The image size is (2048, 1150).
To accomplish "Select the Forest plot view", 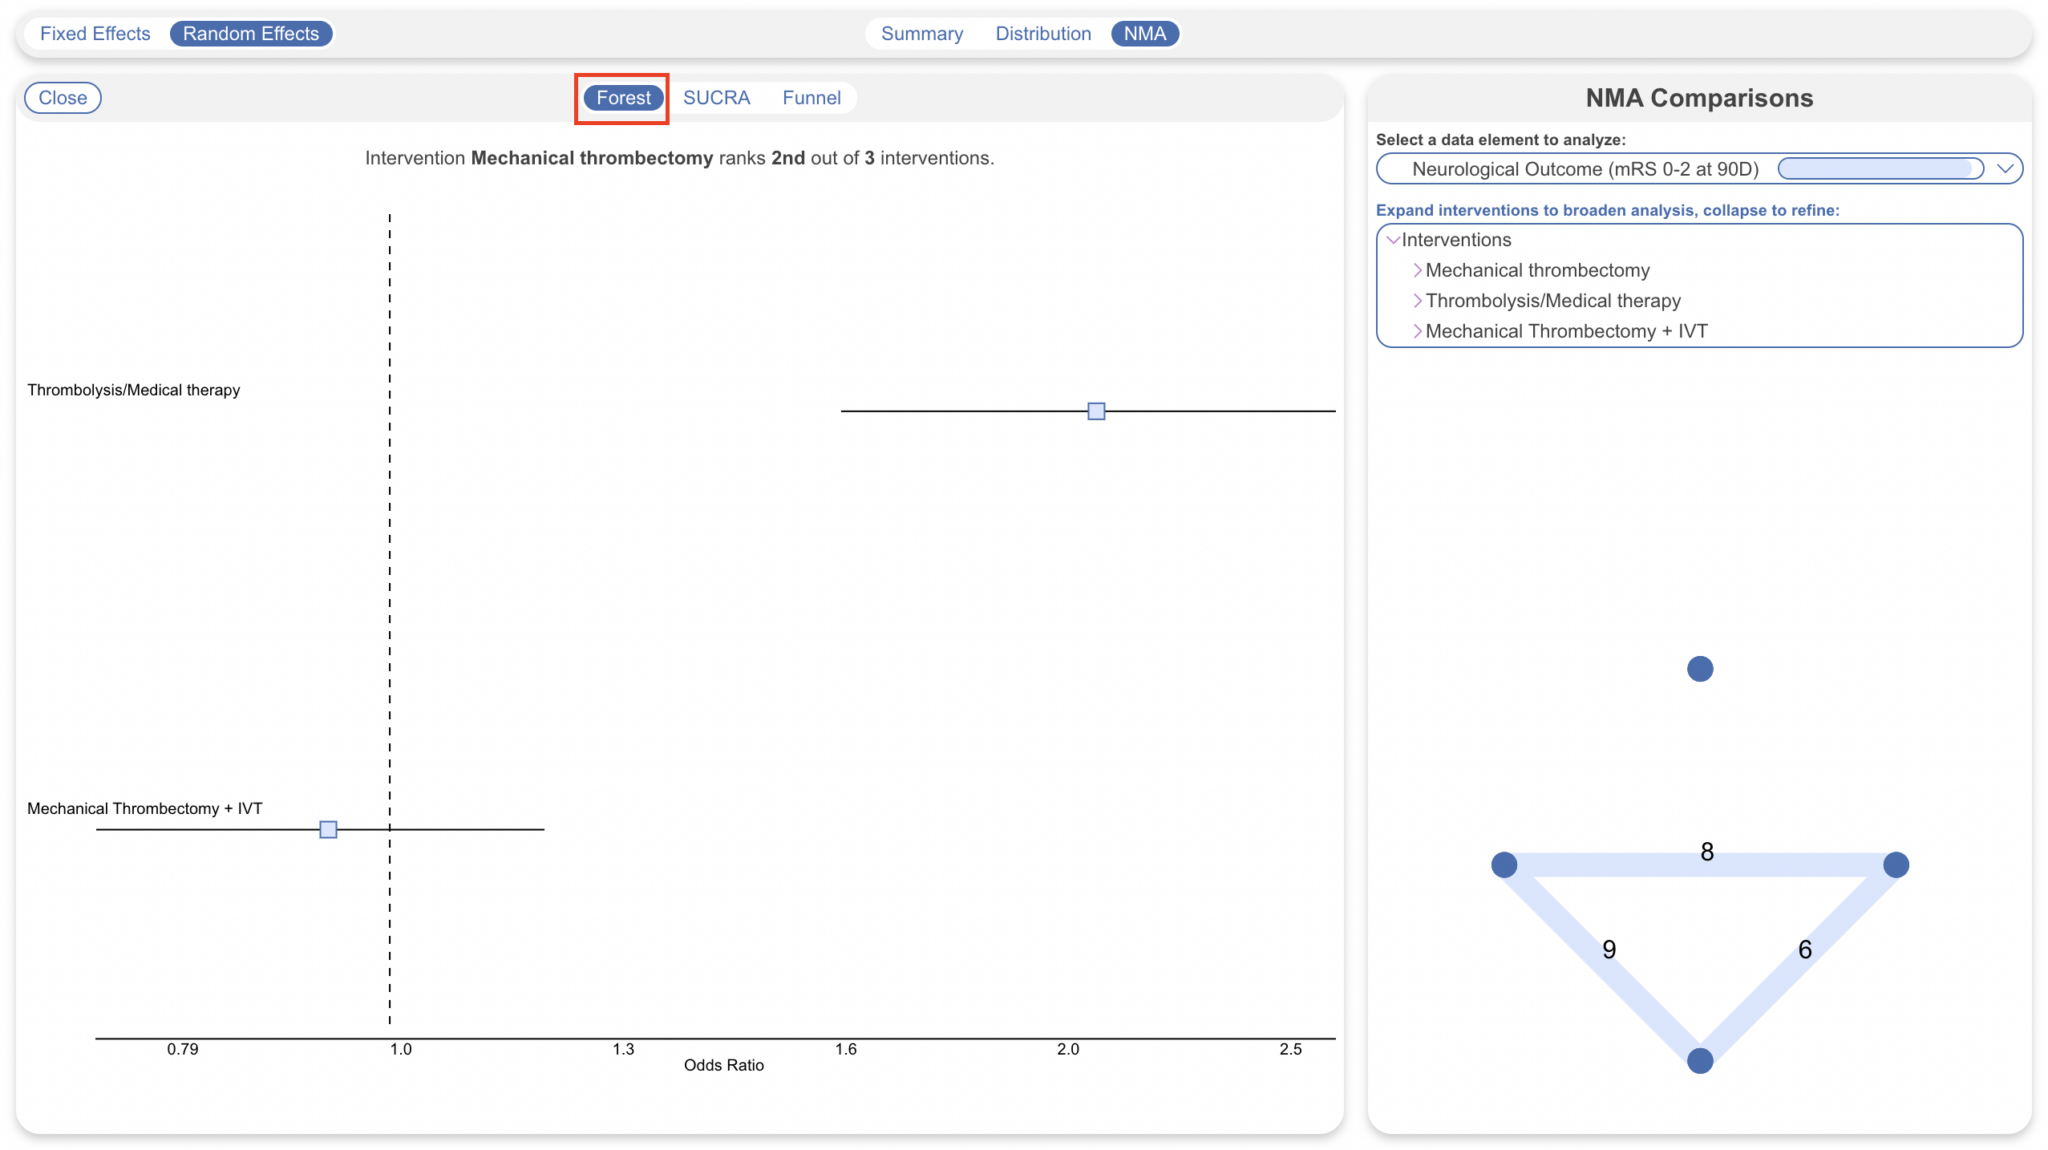I will click(621, 97).
